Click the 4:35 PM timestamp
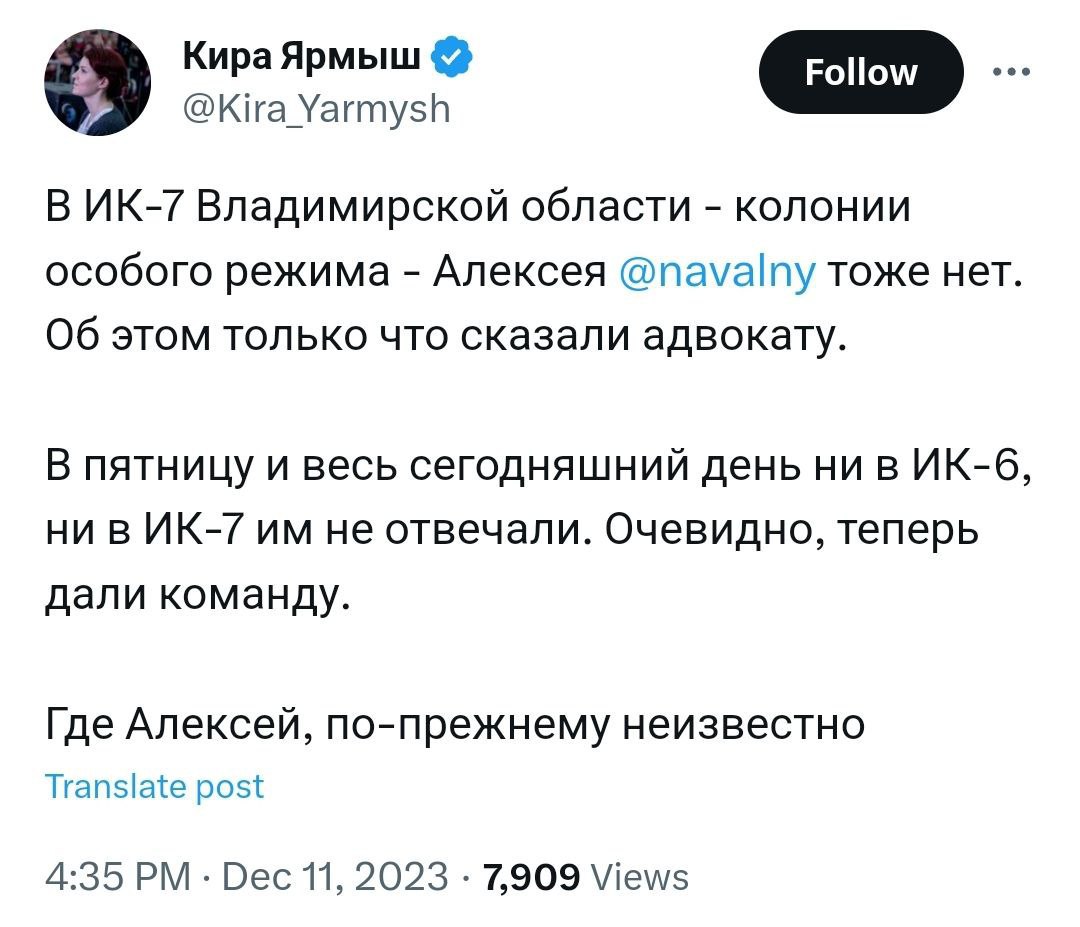Image resolution: width=1080 pixels, height=927 pixels. click(x=118, y=877)
